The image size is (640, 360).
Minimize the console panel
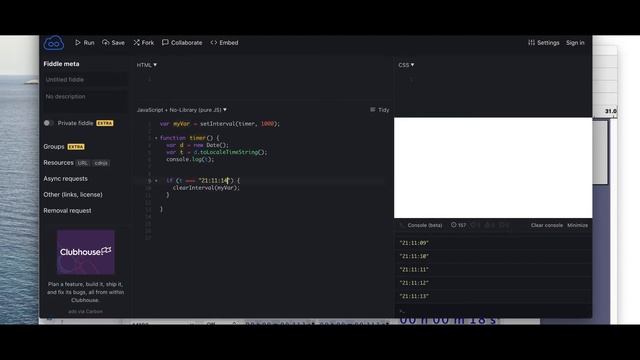(578, 225)
